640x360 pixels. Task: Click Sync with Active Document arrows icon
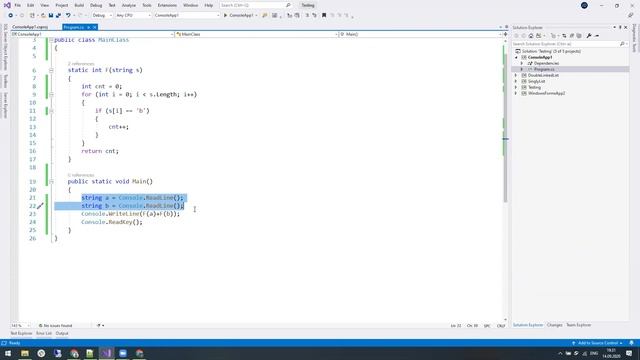tap(564, 36)
